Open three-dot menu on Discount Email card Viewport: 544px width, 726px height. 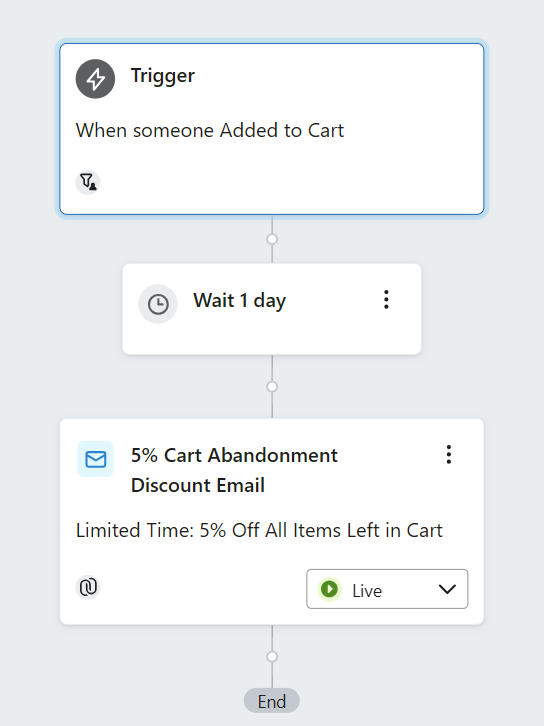[449, 455]
